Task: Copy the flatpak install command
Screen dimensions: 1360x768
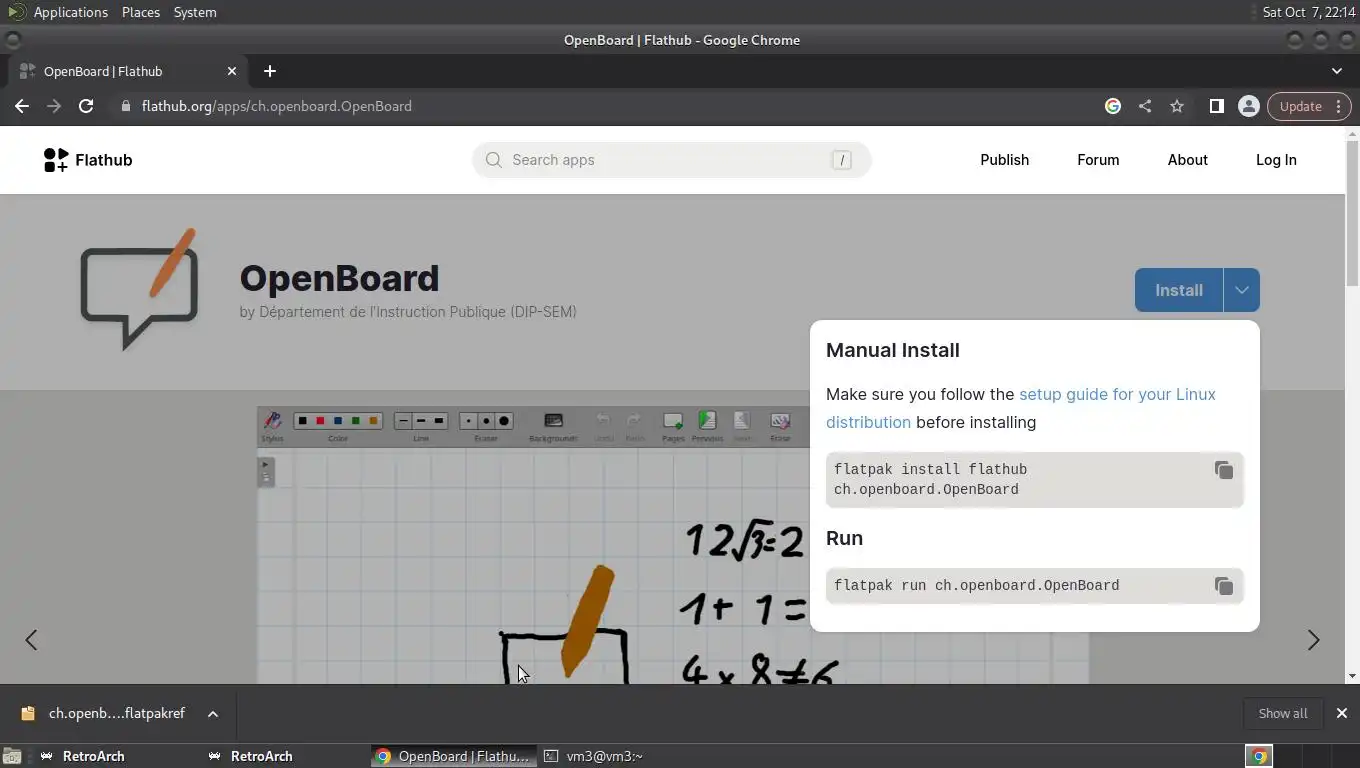Action: point(1223,470)
